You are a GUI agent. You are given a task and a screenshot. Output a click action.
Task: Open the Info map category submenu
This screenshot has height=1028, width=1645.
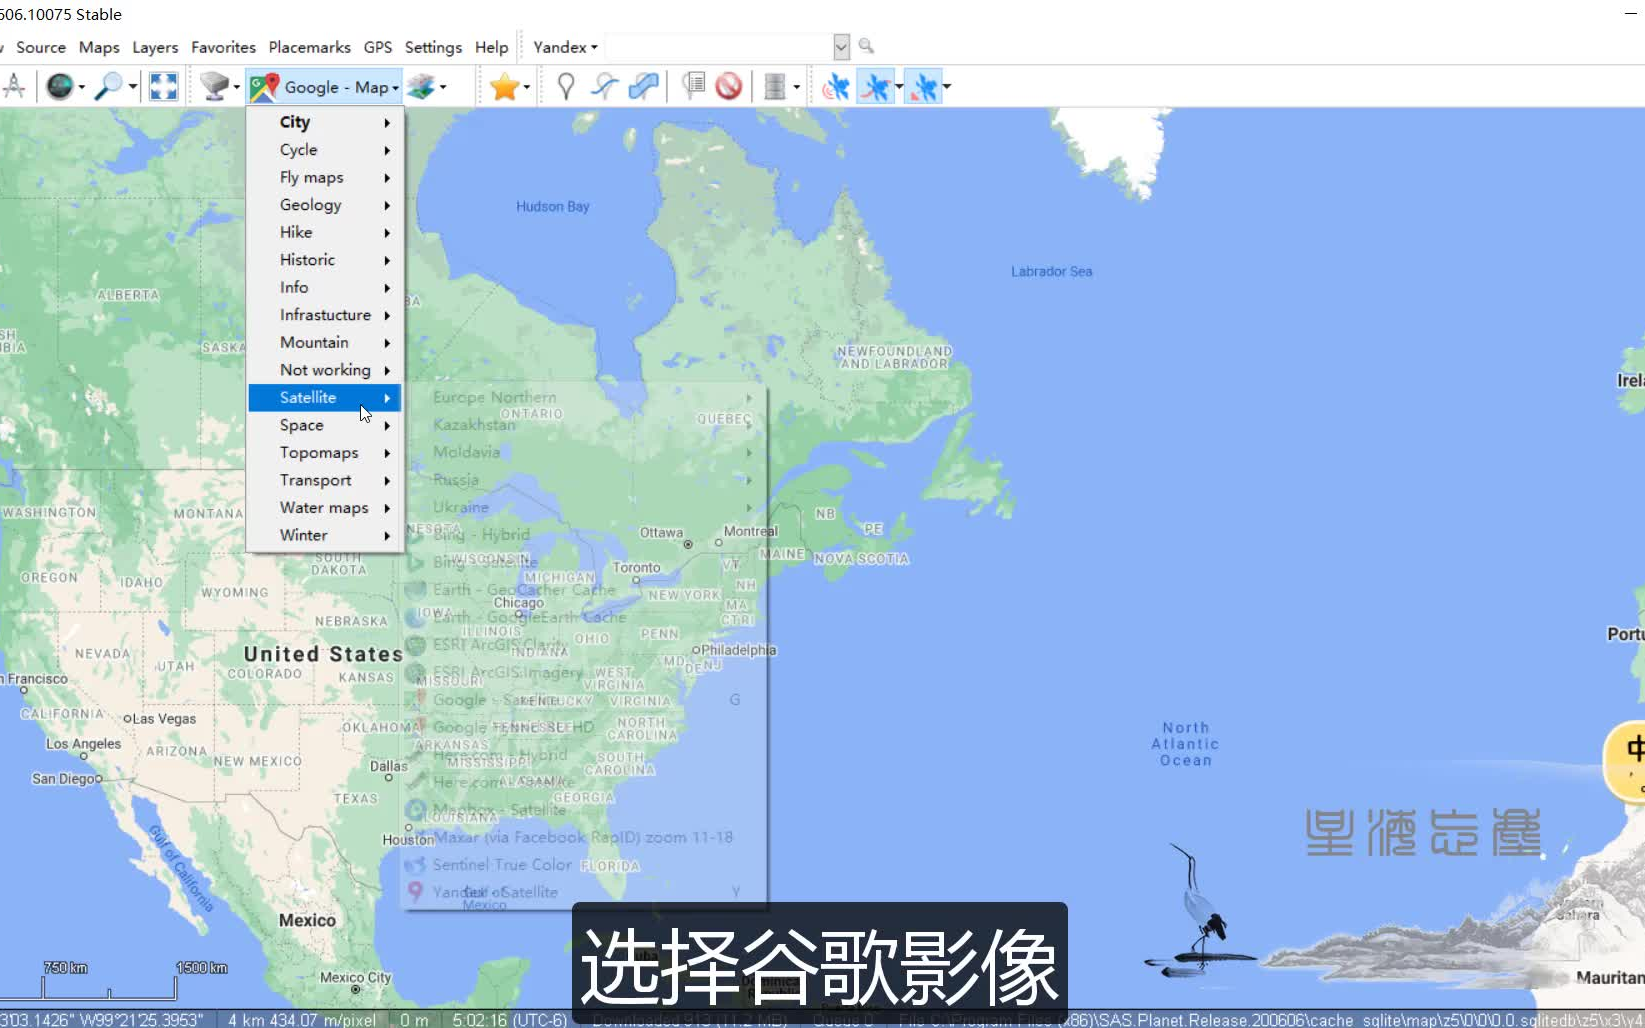tap(325, 287)
